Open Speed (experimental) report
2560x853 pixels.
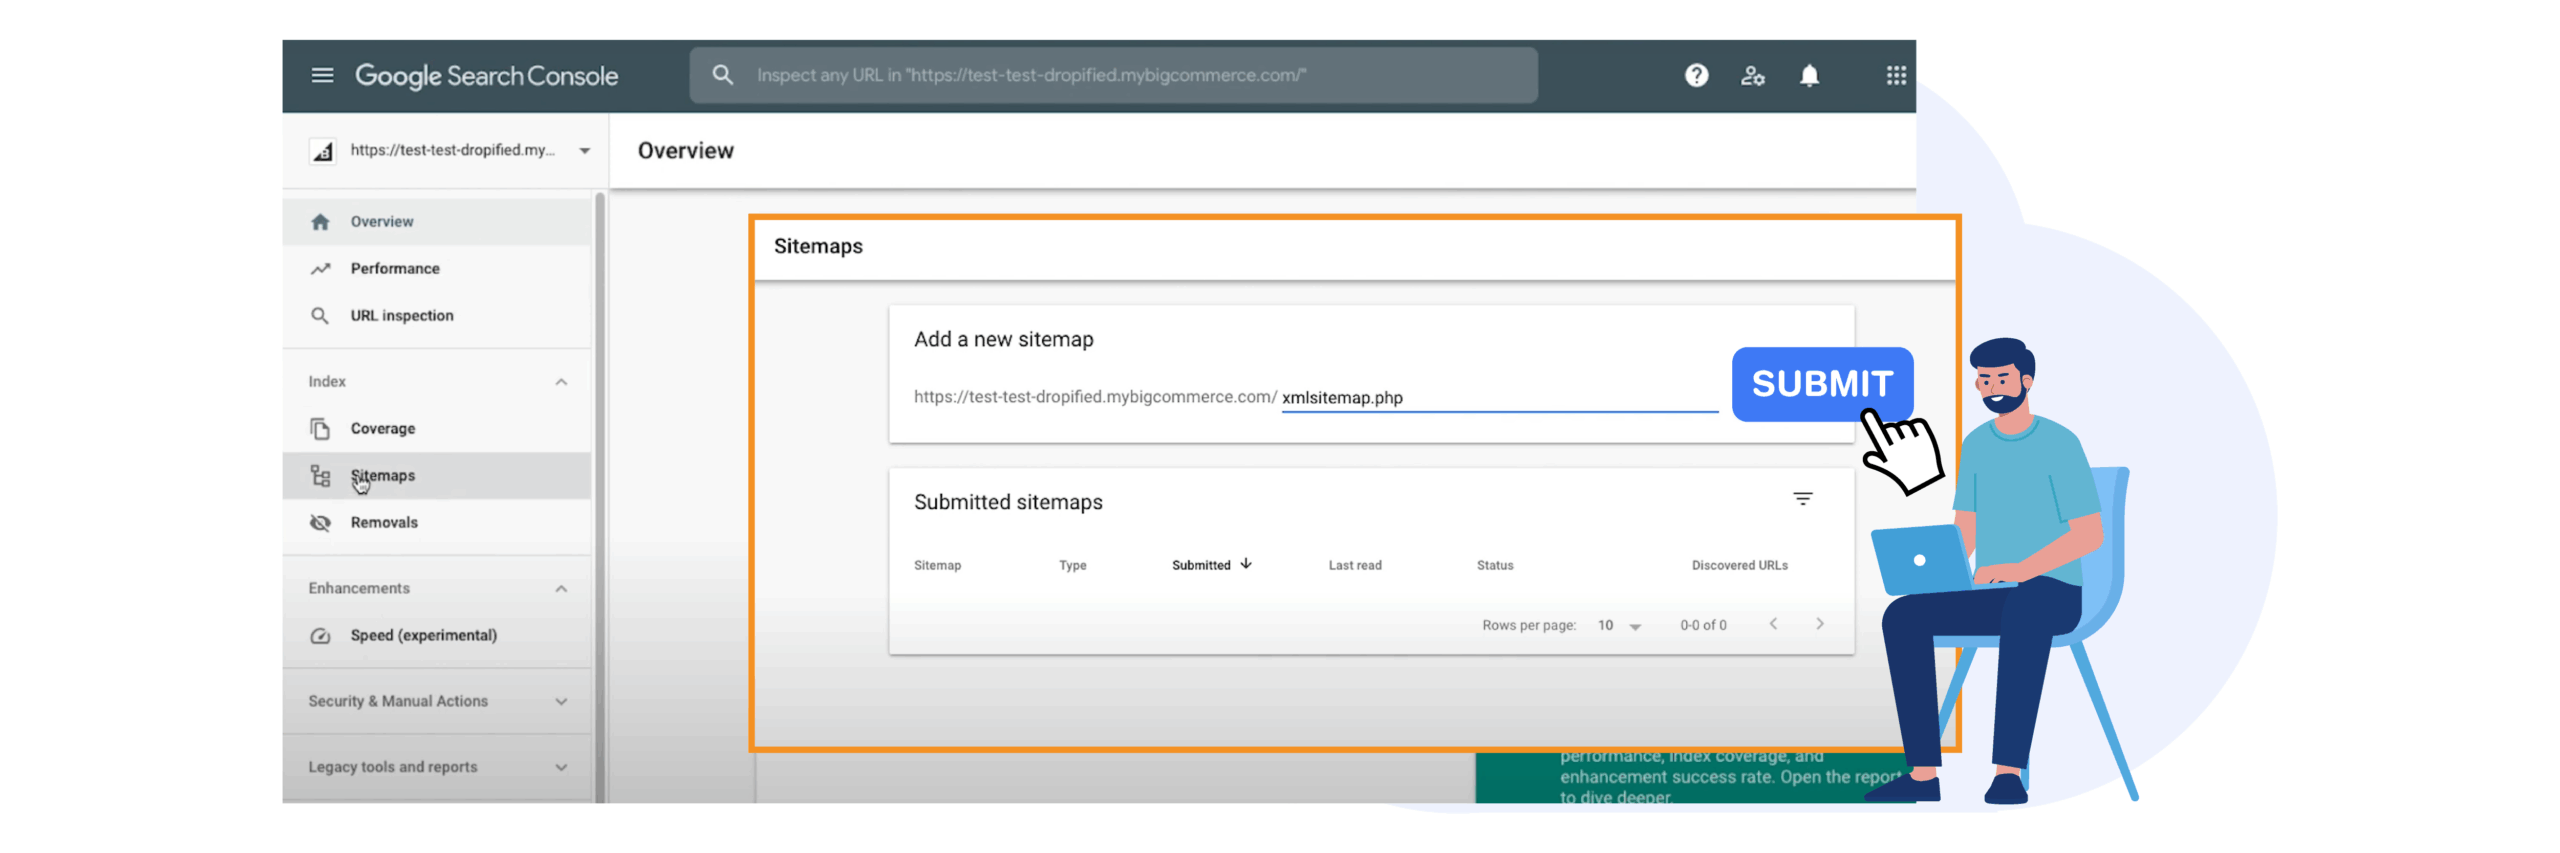[x=437, y=636]
